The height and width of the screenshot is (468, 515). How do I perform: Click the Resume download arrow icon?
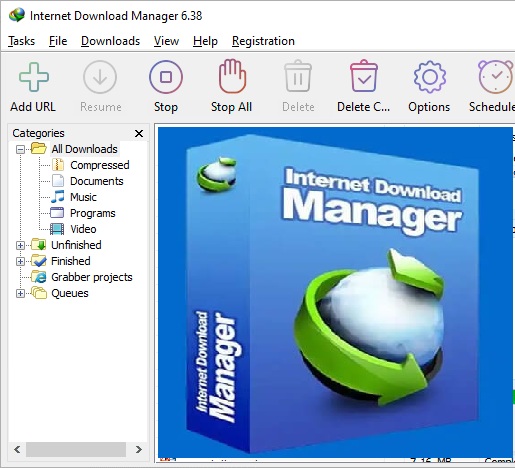100,77
